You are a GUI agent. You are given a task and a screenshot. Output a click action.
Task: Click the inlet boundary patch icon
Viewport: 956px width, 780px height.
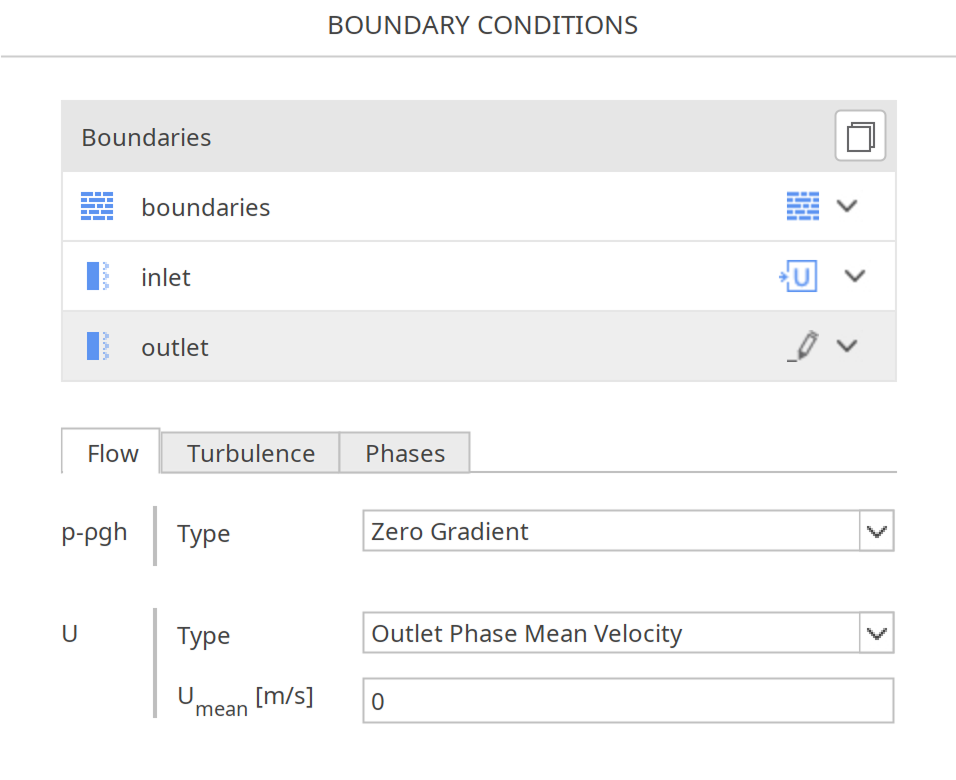96,276
